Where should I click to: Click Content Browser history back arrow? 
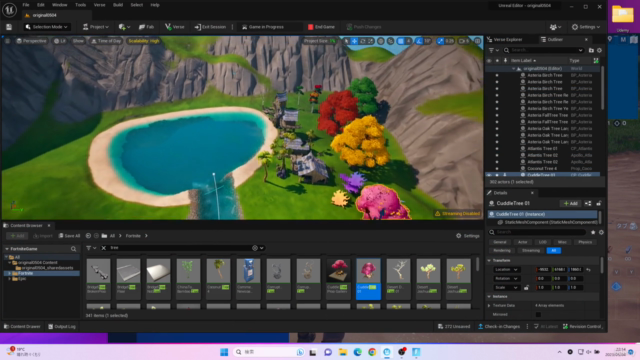click(88, 236)
